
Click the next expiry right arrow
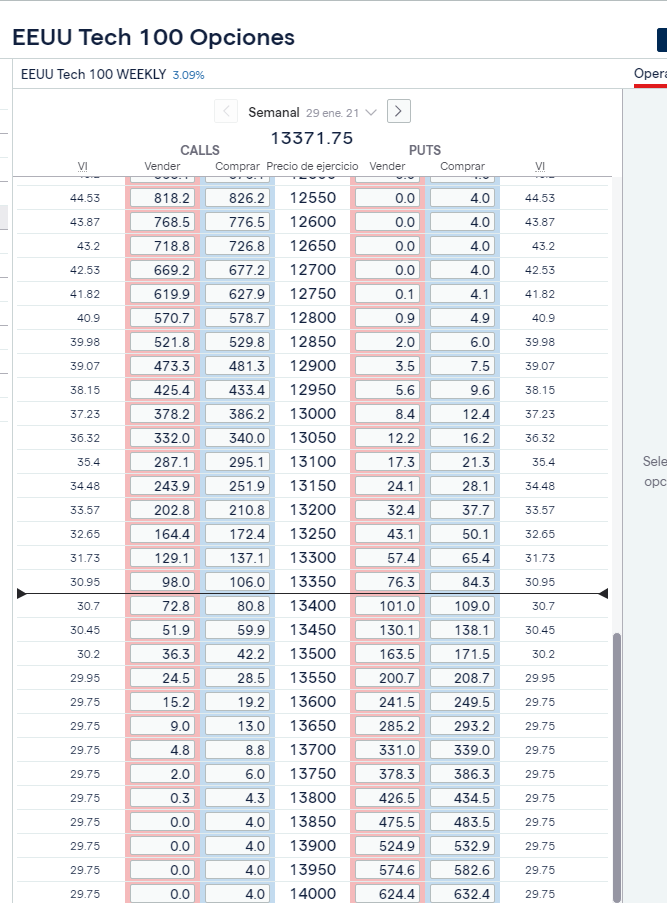tap(399, 112)
